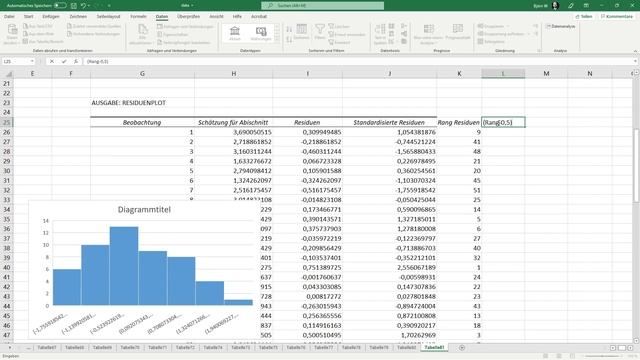The width and height of the screenshot is (640, 360).
Task: Switch to the Überprüfen tab
Action: 188,17
